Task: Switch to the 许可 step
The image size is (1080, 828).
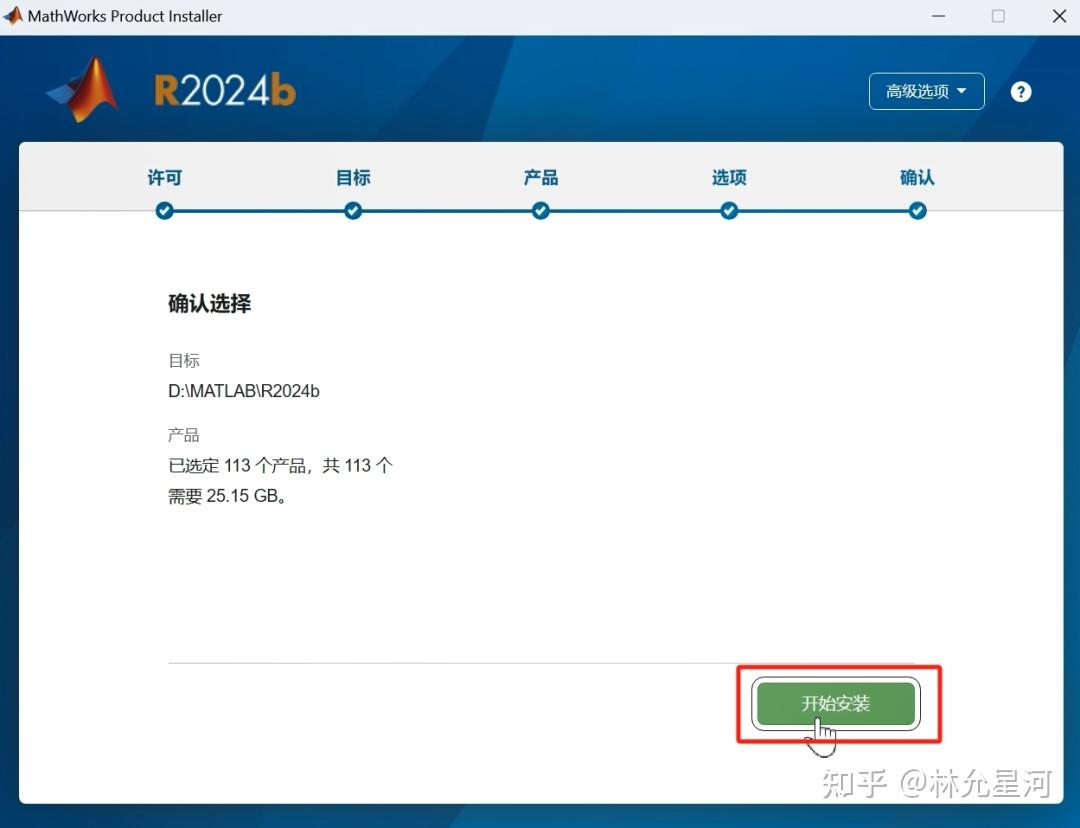Action: coord(164,177)
